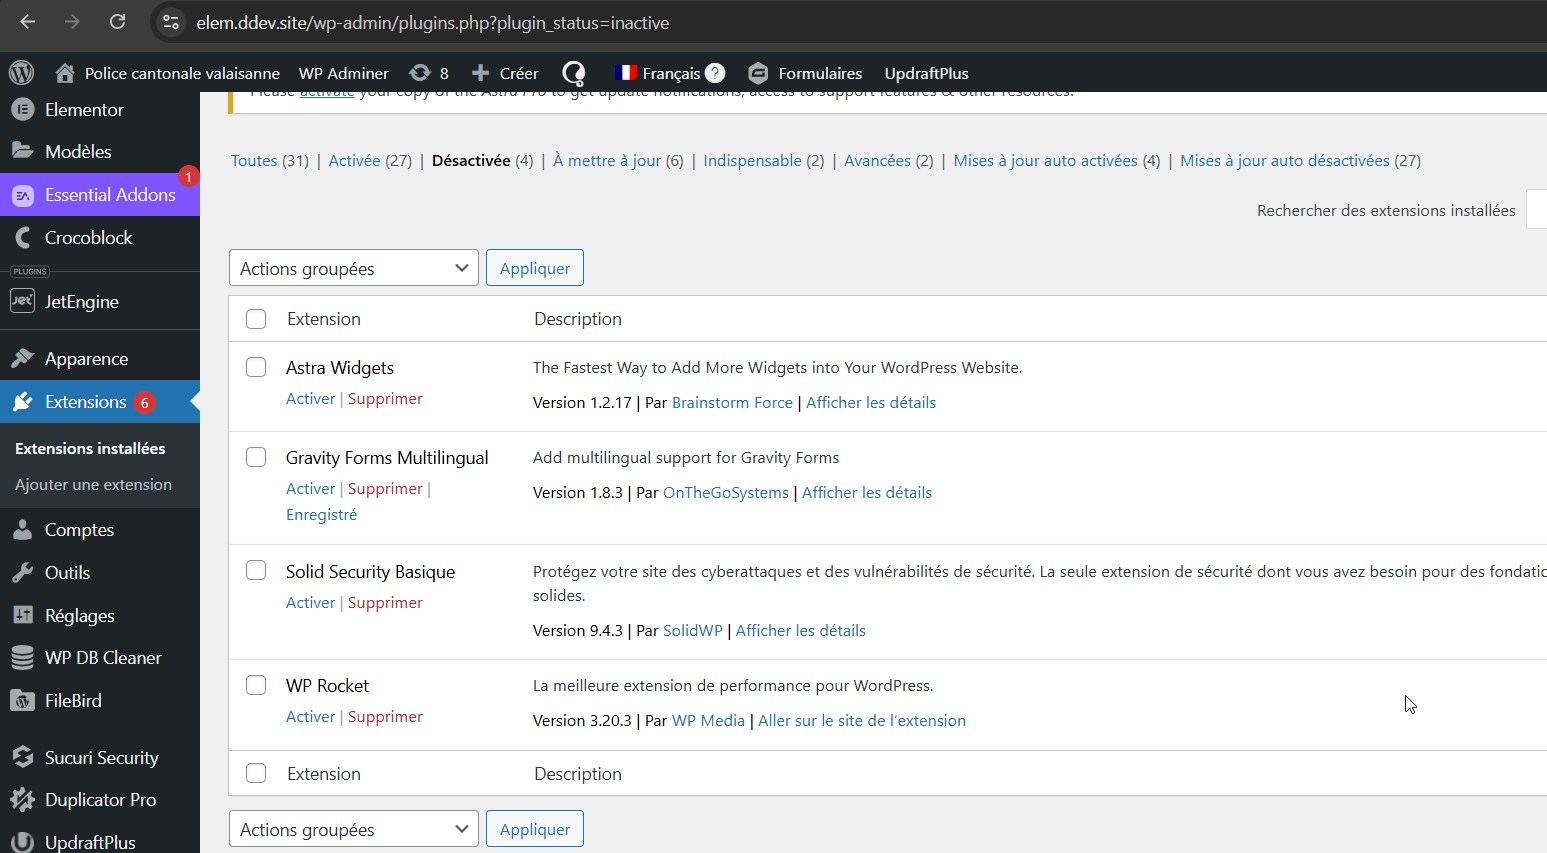Open the Créer new content menu
The width and height of the screenshot is (1547, 853).
click(x=505, y=73)
